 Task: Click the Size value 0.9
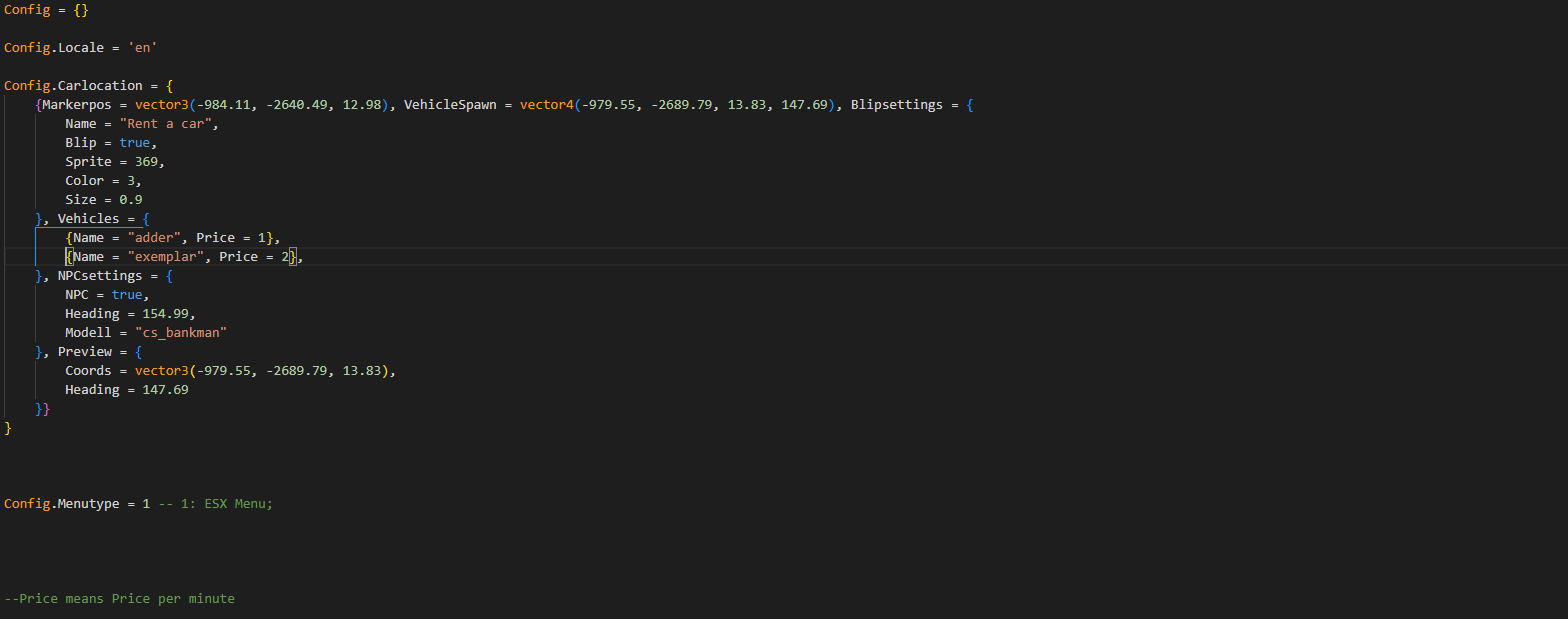pyautogui.click(x=131, y=200)
